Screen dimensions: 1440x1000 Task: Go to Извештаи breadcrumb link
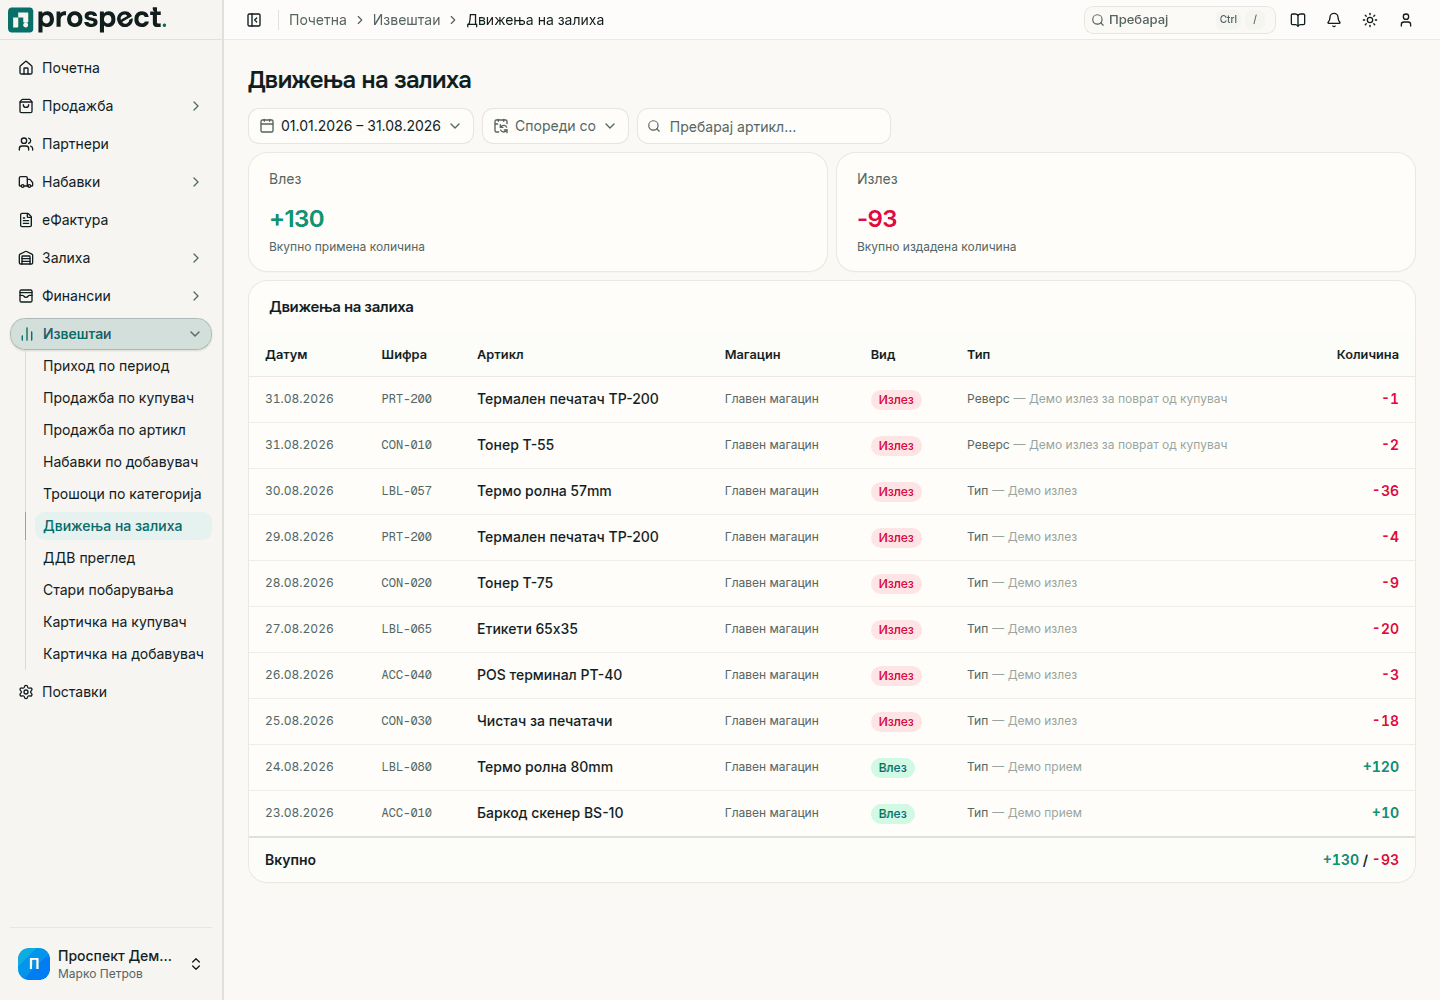(x=406, y=20)
